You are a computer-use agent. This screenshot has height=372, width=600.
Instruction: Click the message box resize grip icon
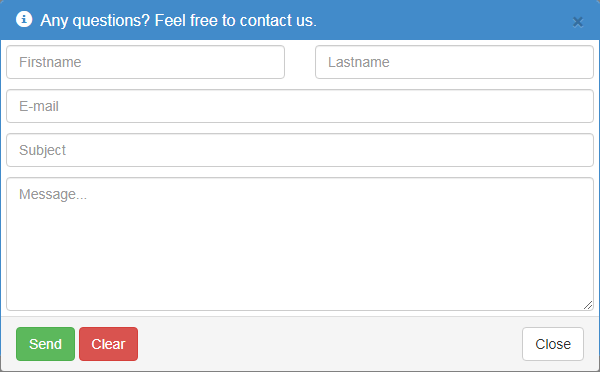[x=588, y=305]
